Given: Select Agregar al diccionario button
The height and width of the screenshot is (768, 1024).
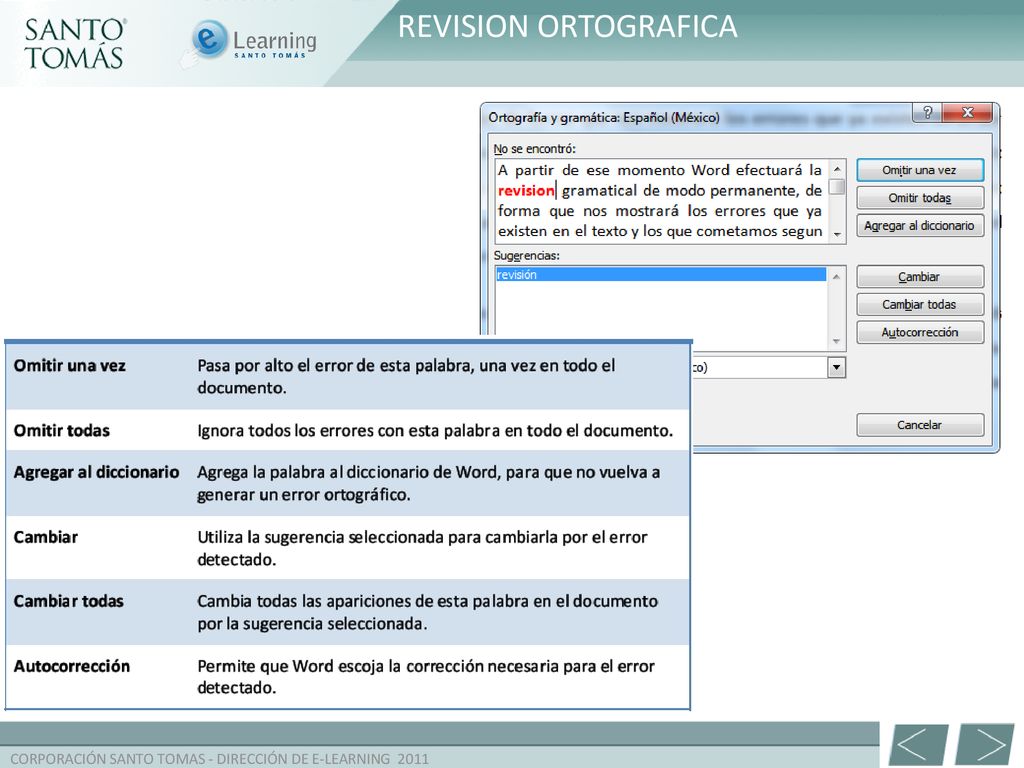Looking at the screenshot, I should [x=920, y=226].
